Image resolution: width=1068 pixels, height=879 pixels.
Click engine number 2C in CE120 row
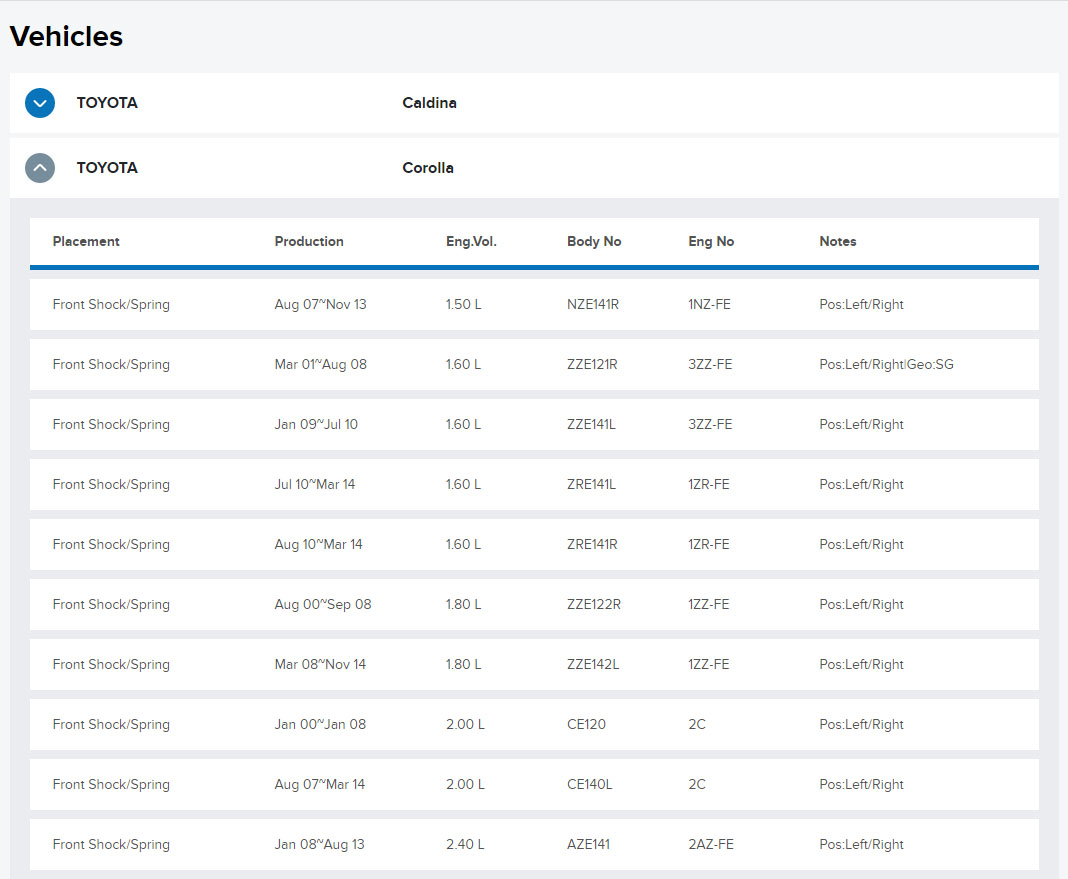point(697,724)
